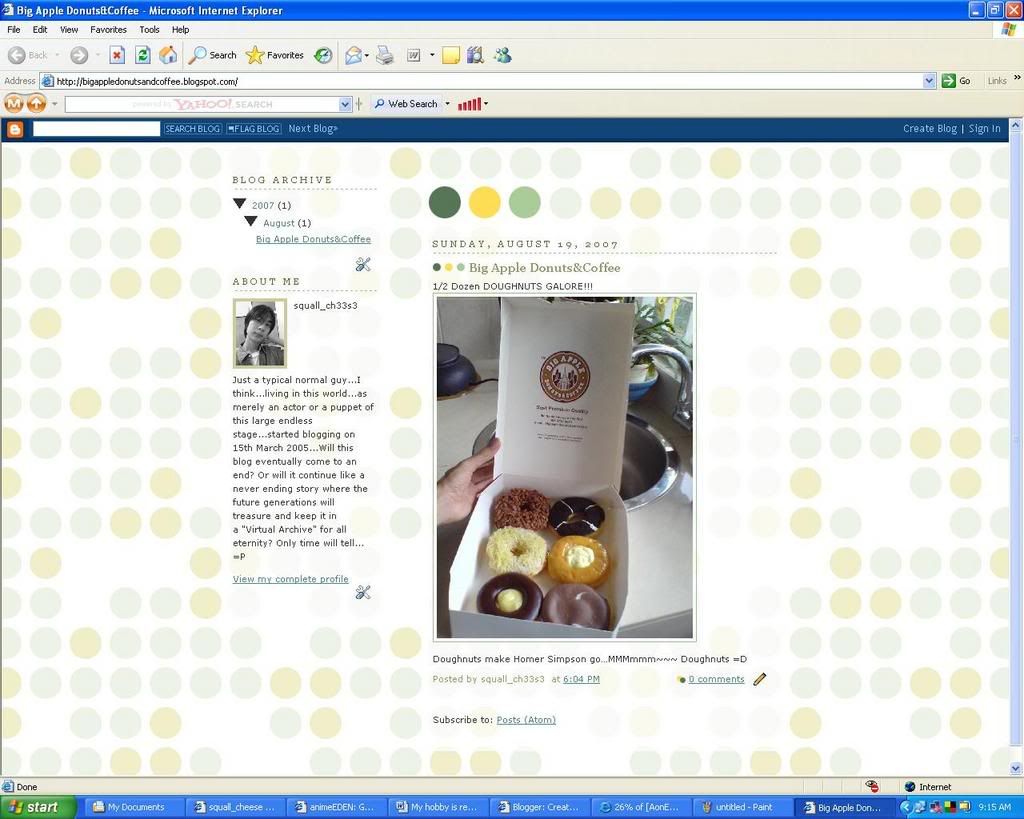1024x819 pixels.
Task: Click wrench icon under Blog Archive
Action: click(363, 264)
